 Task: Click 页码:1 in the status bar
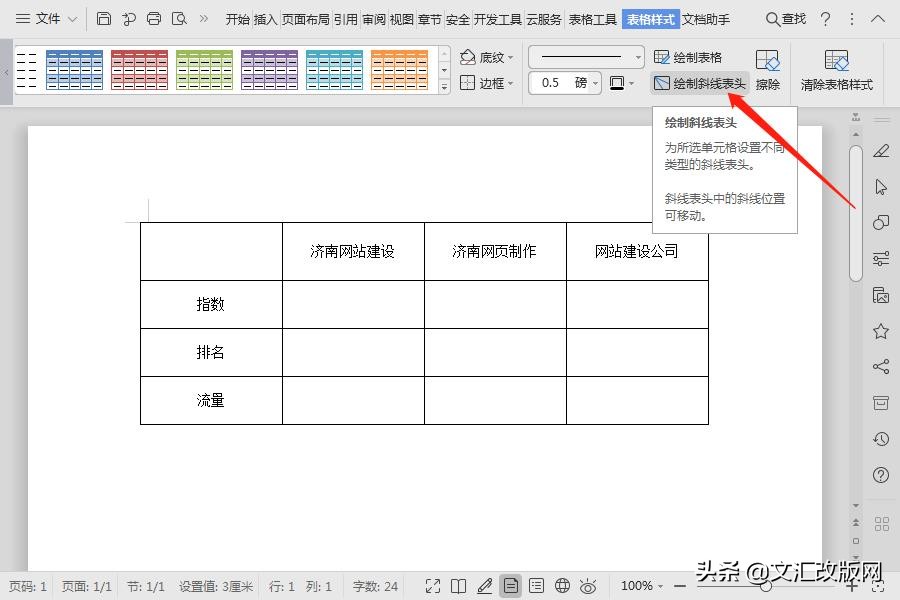pyautogui.click(x=26, y=585)
